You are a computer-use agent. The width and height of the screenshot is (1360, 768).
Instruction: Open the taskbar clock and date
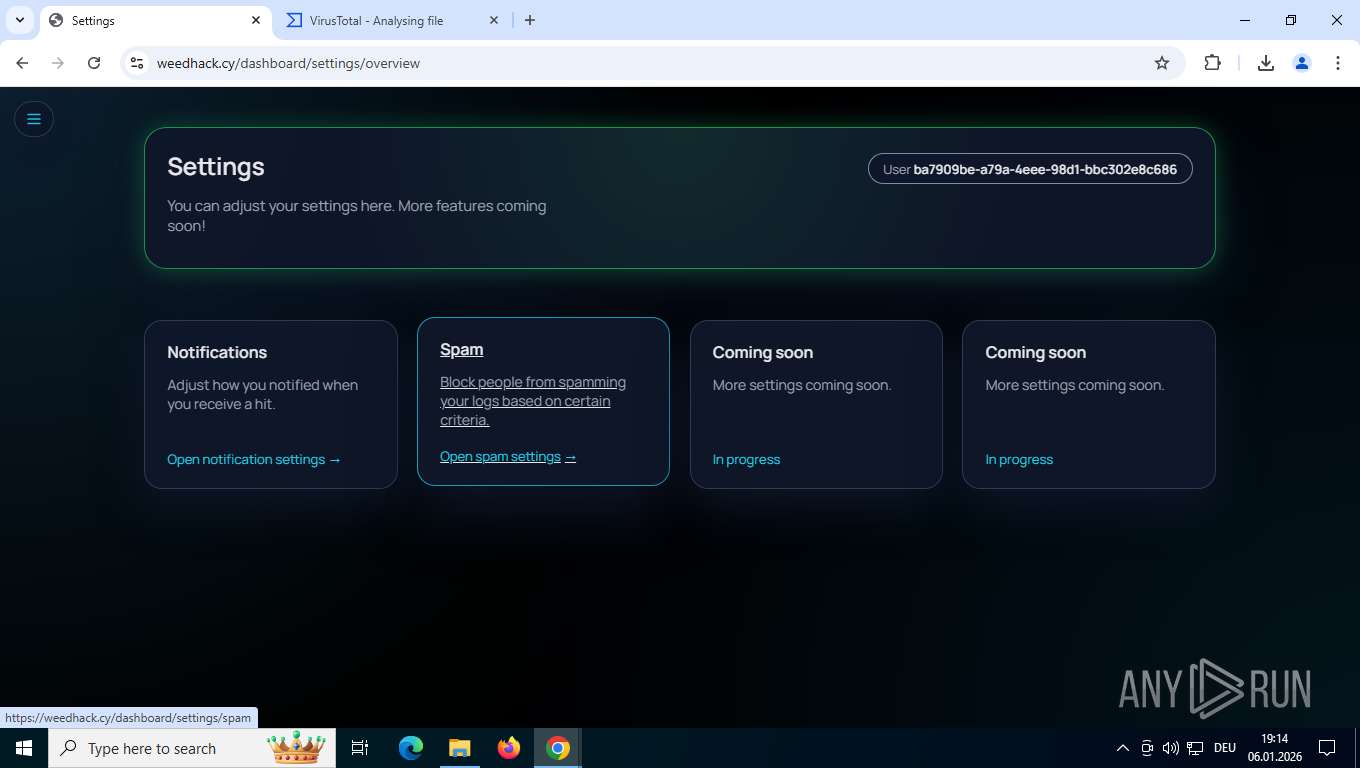(1275, 748)
